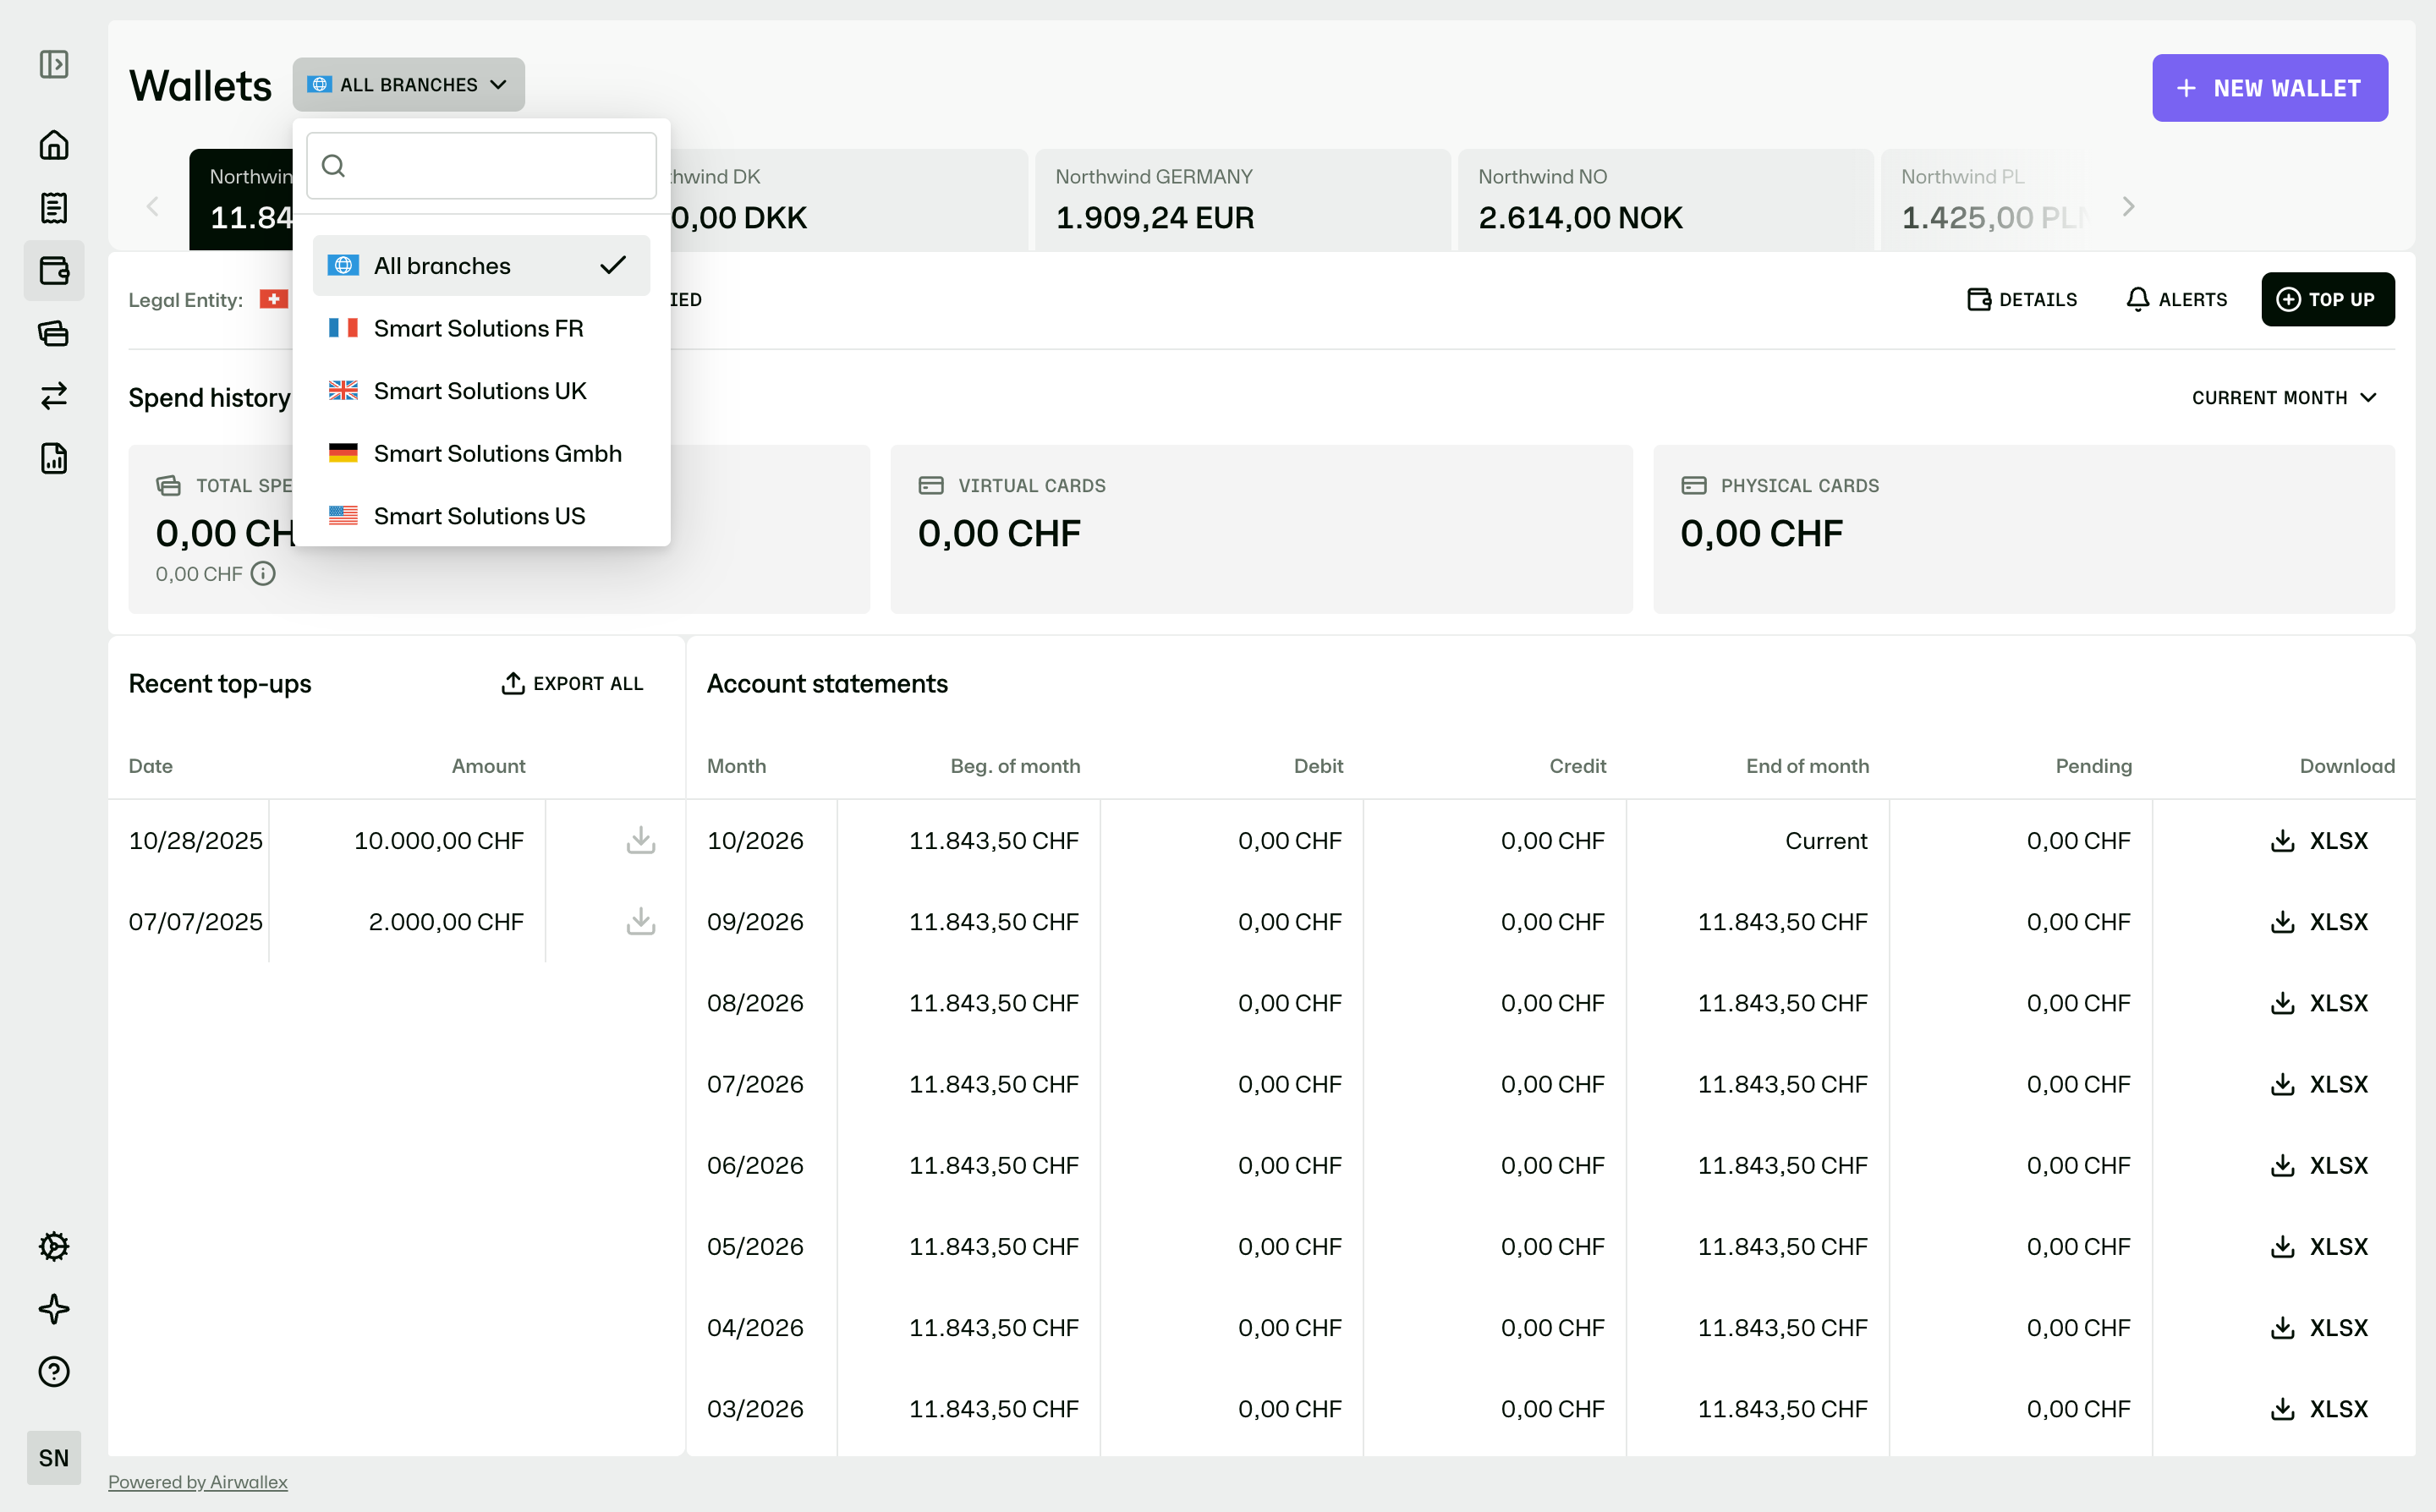This screenshot has width=2436, height=1512.
Task: Select All branches option
Action: [x=481, y=265]
